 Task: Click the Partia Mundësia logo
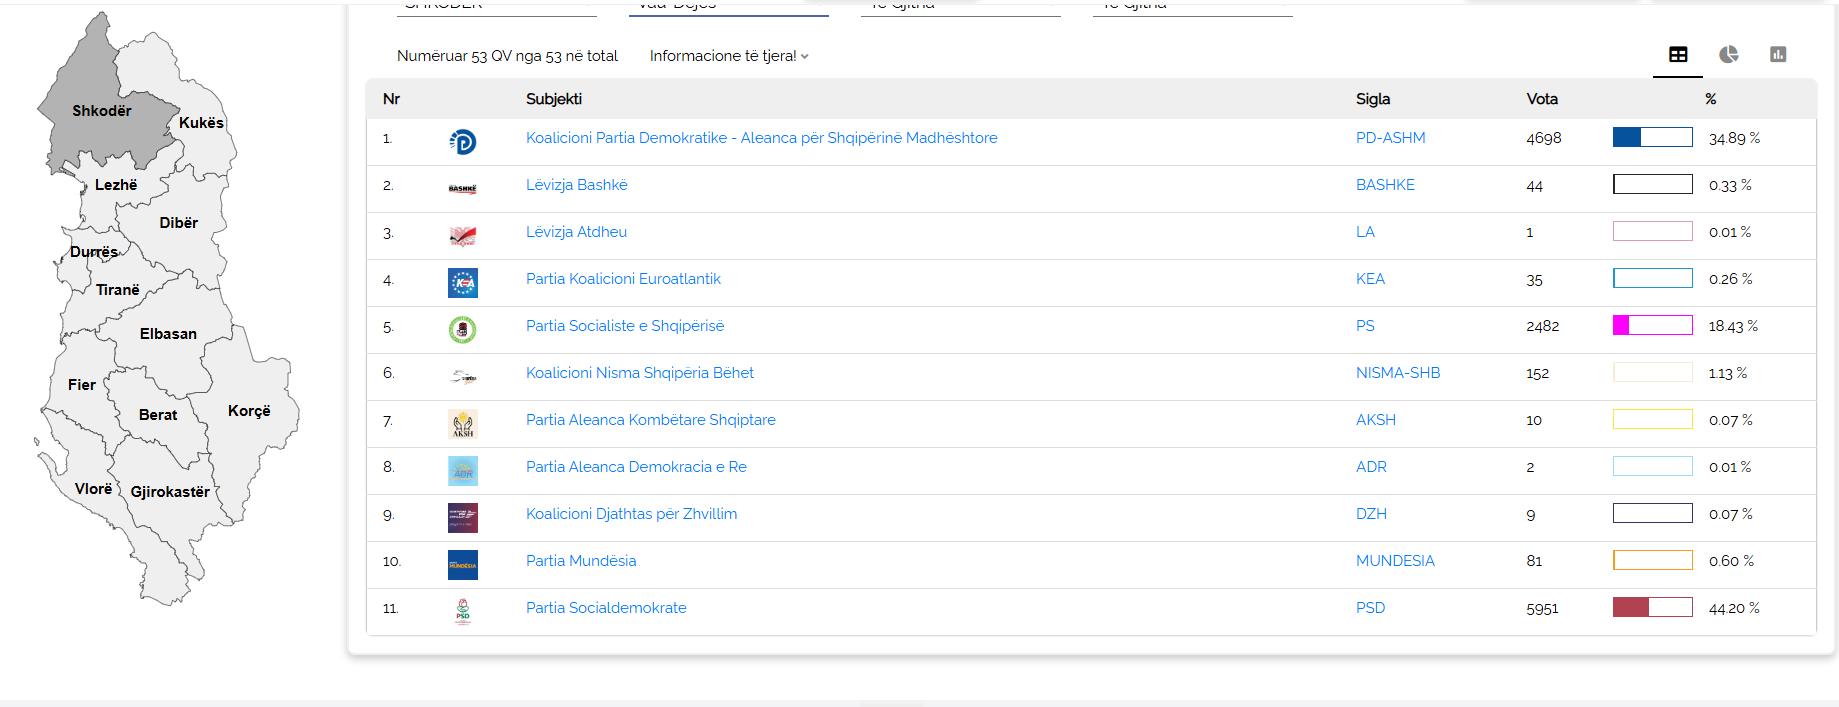tap(462, 565)
